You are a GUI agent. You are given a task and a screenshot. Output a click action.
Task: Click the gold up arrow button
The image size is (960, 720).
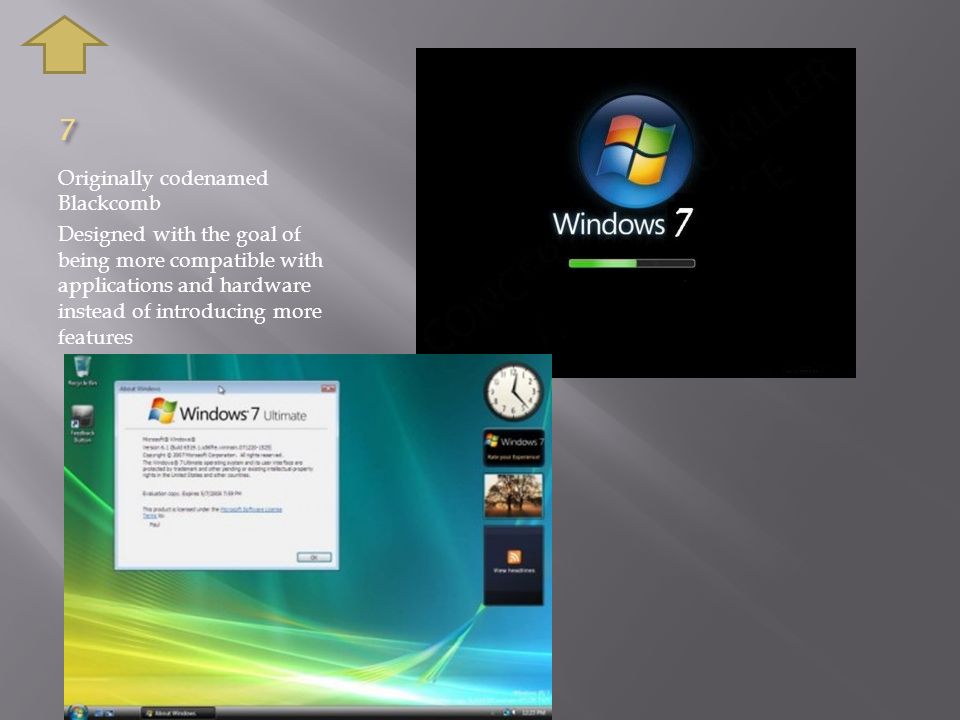tap(64, 45)
